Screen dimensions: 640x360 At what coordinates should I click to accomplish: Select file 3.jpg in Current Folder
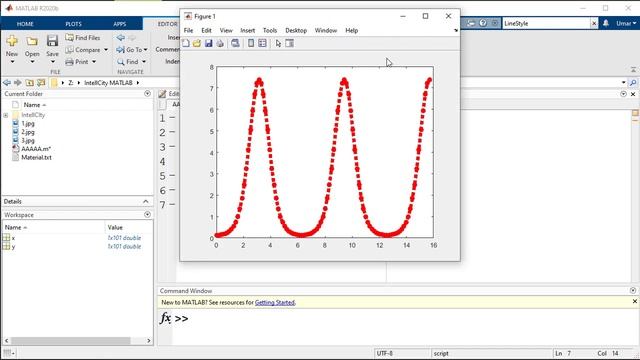click(x=28, y=141)
